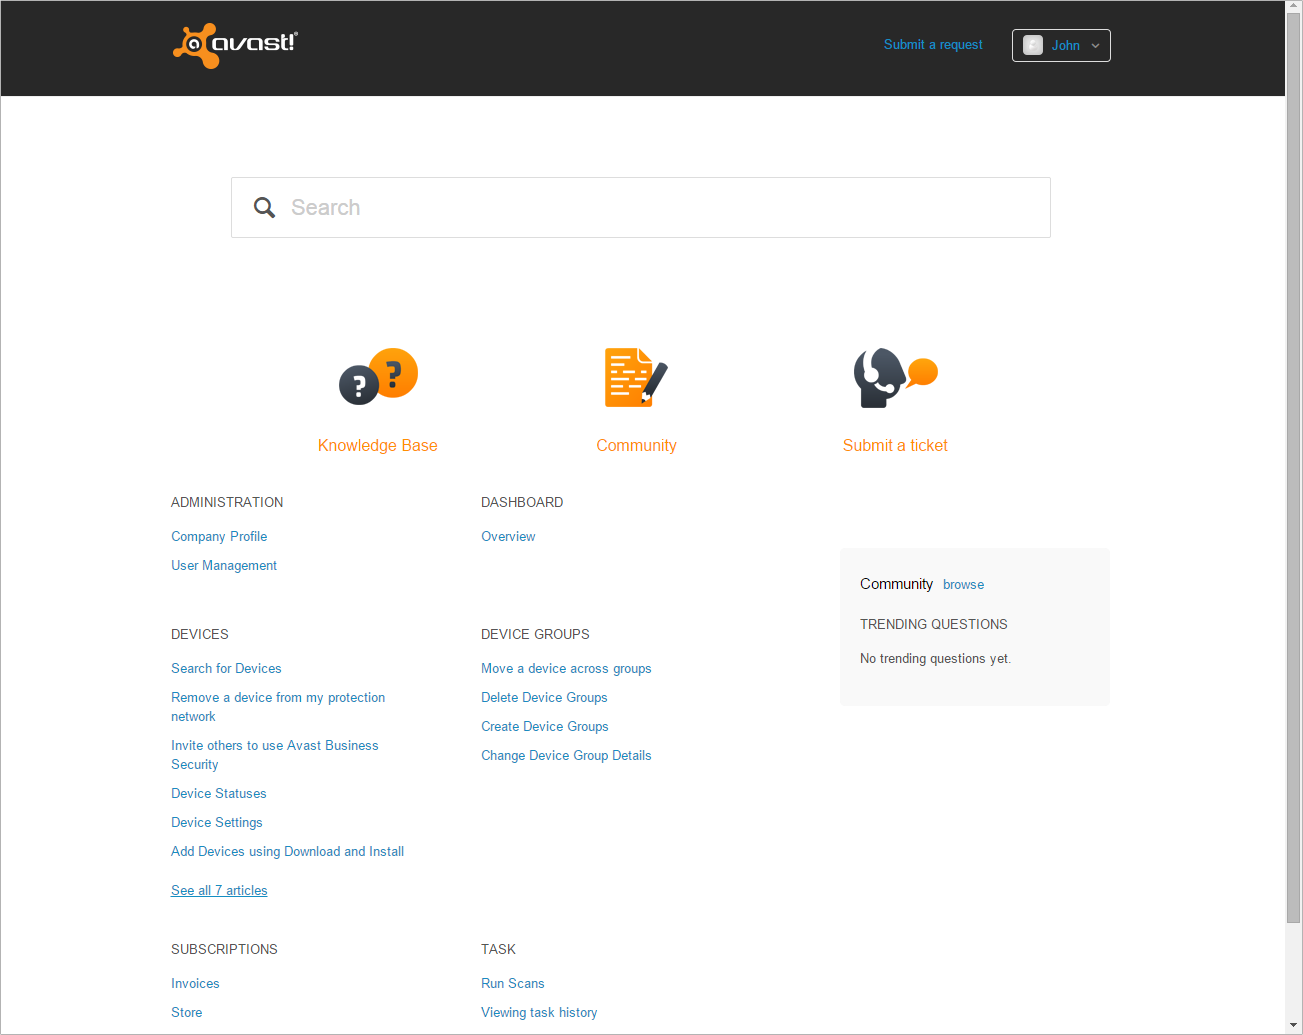View the Invoices subscription article
This screenshot has width=1303, height=1035.
pos(195,984)
